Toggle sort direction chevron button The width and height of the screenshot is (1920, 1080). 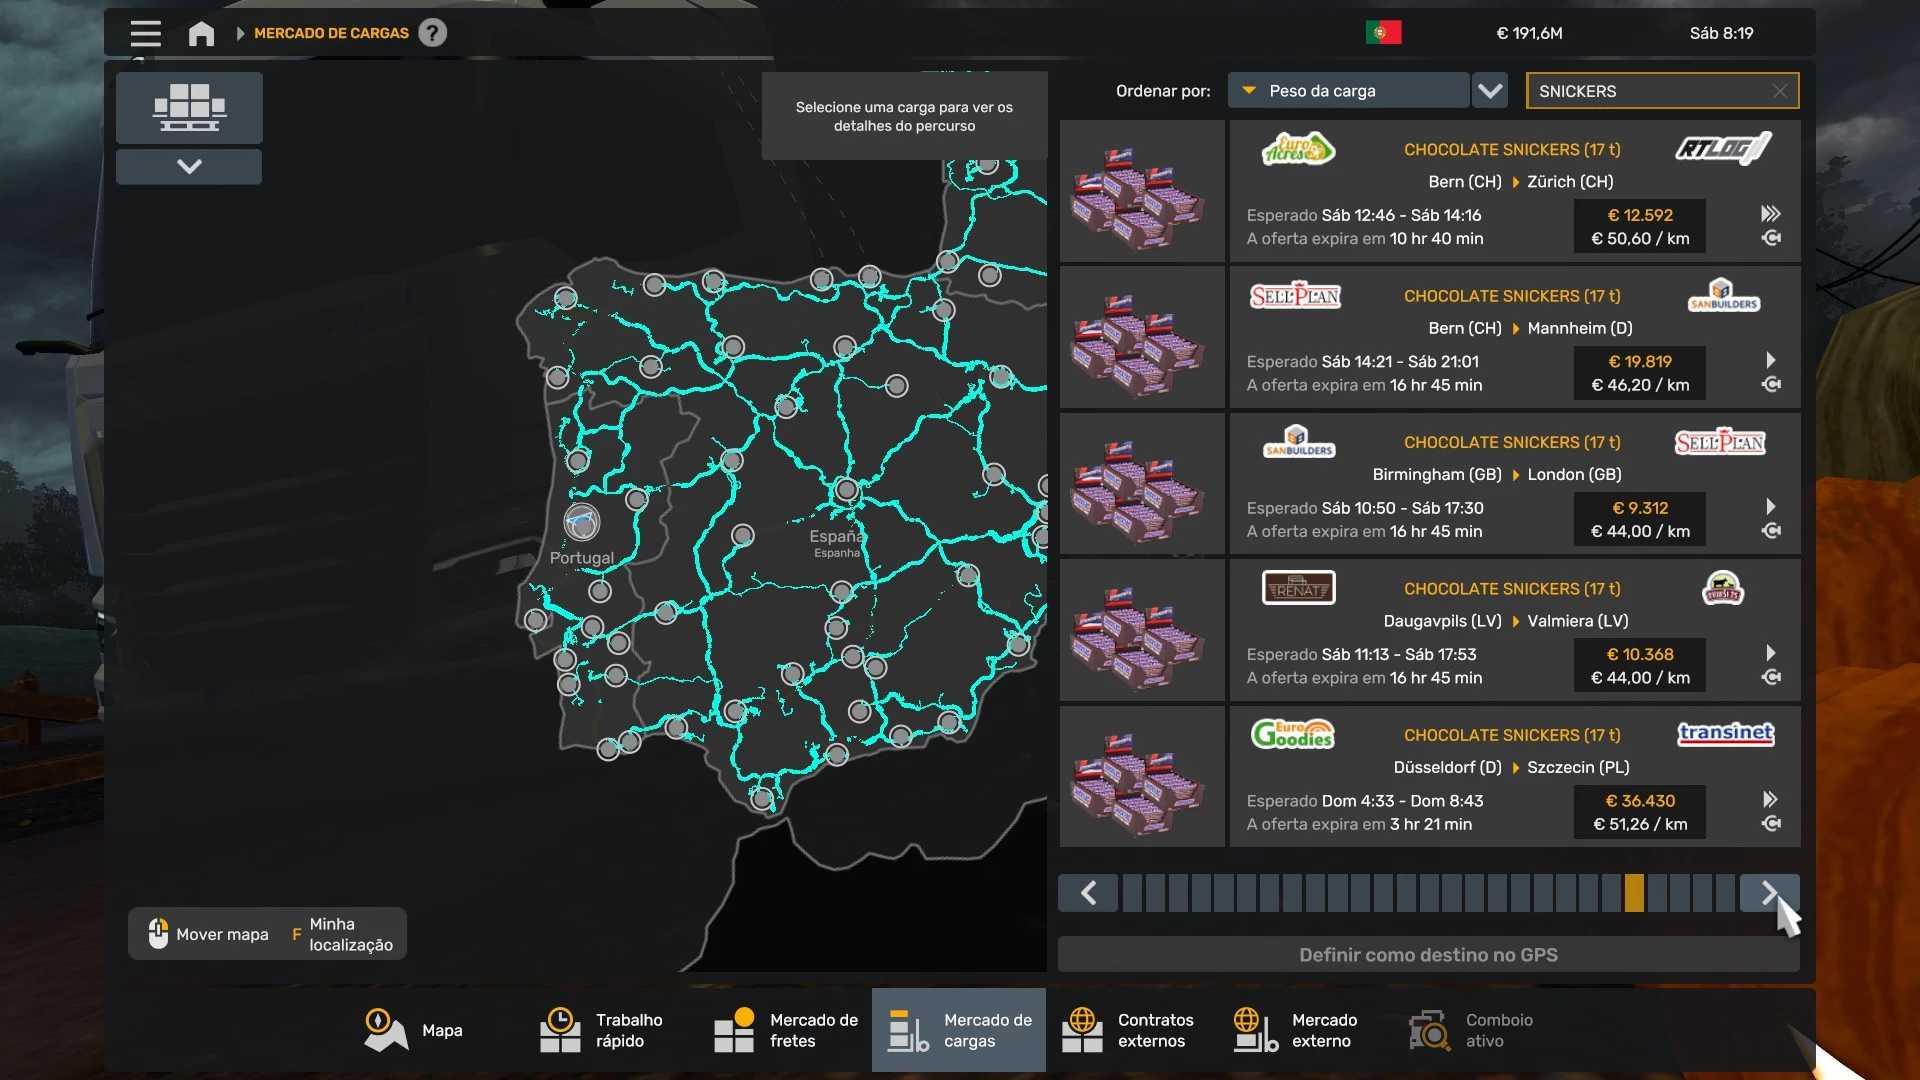pos(1490,91)
